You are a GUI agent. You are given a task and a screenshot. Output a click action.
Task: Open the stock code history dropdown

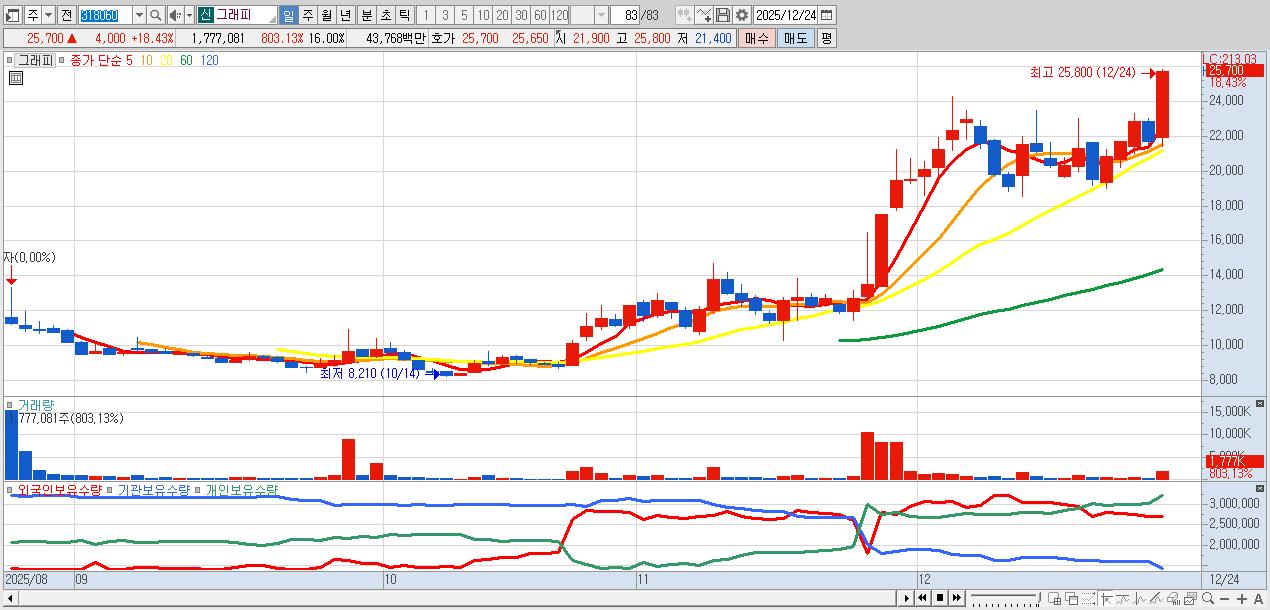point(139,15)
